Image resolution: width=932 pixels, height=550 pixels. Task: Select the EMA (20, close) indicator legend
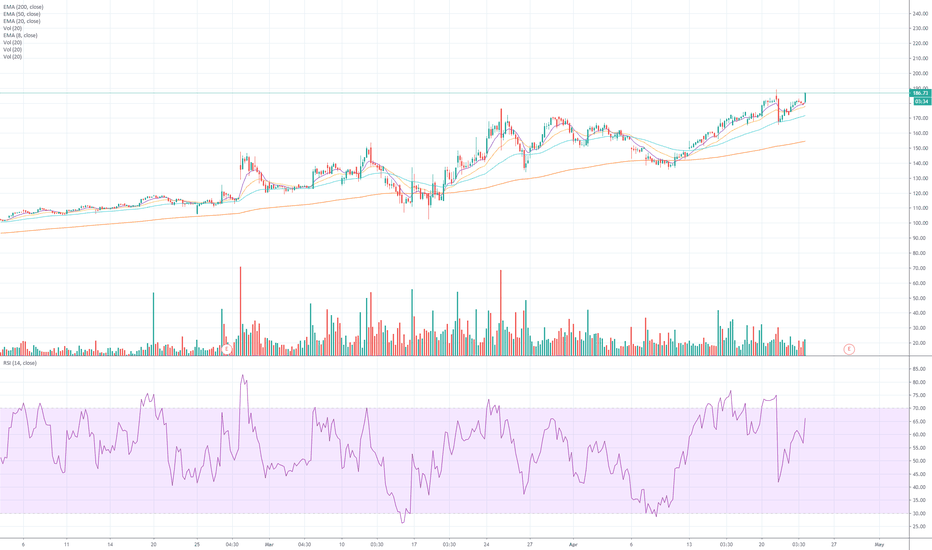21,21
